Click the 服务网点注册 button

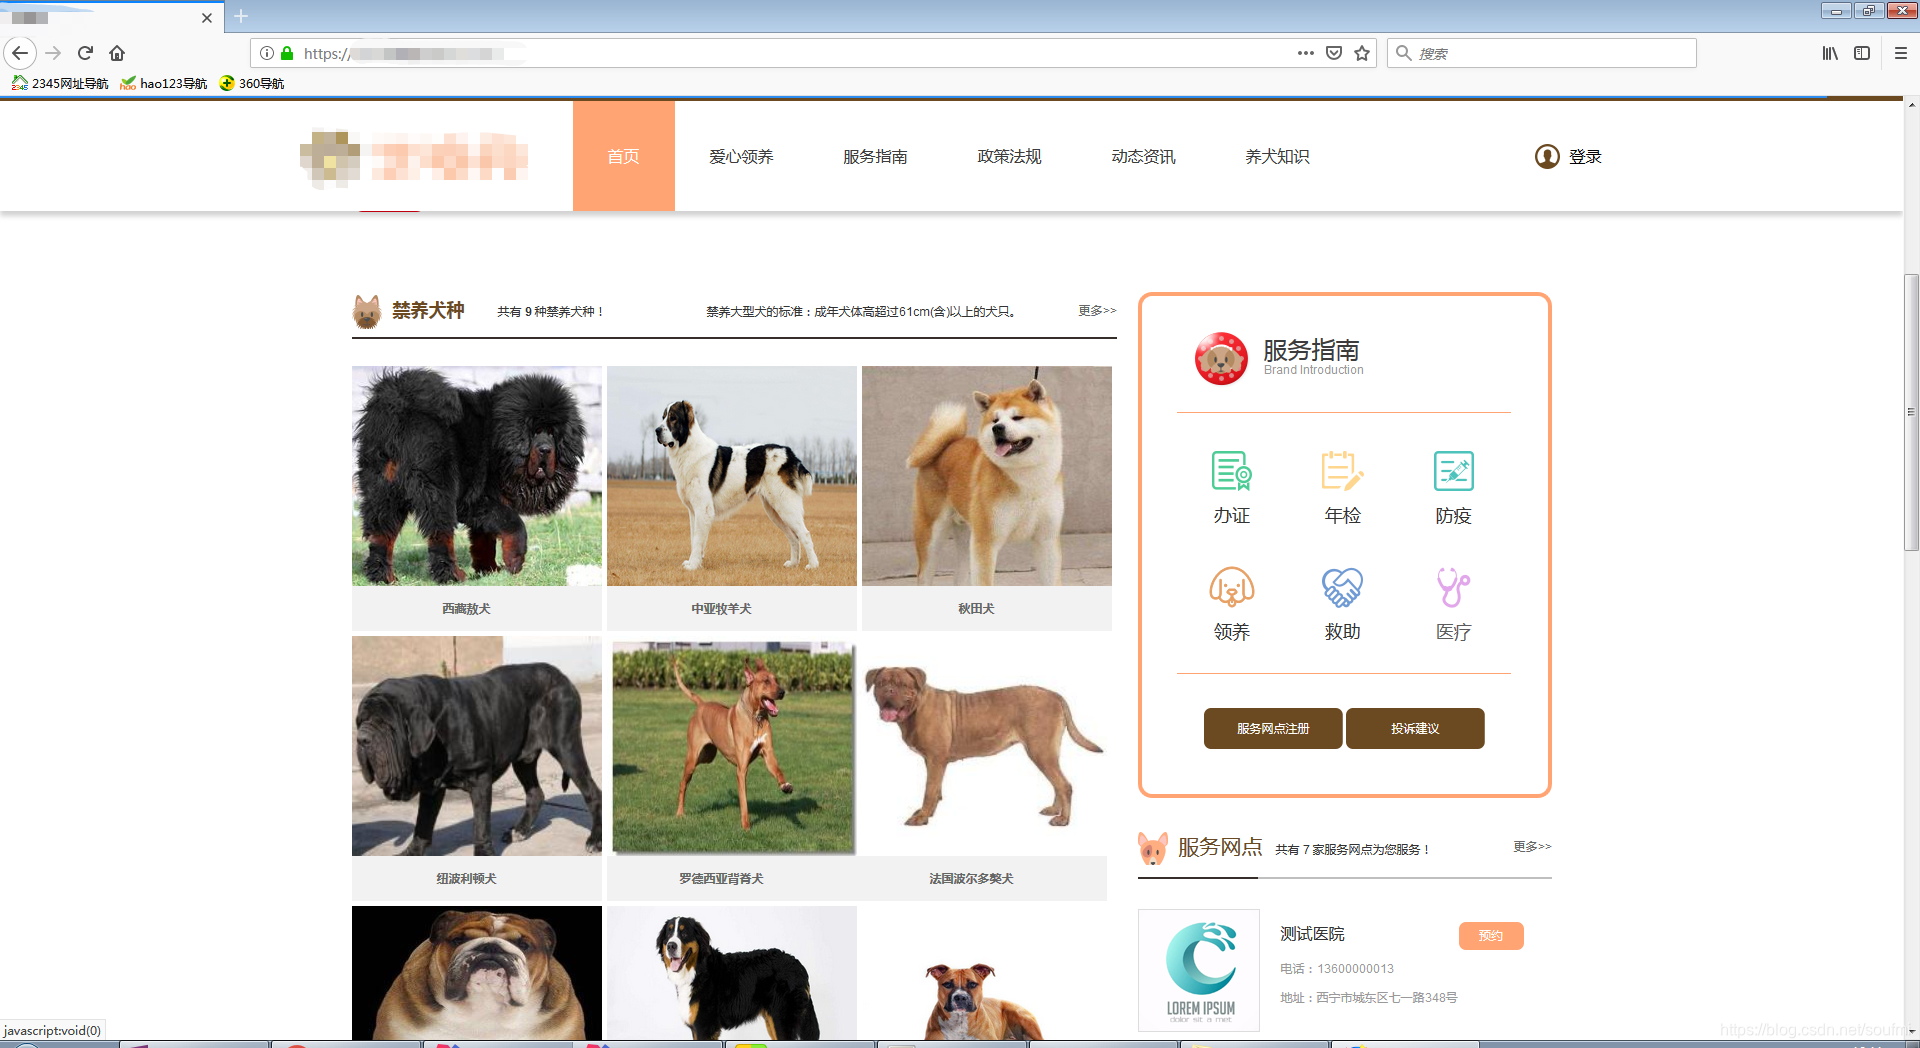1272,728
